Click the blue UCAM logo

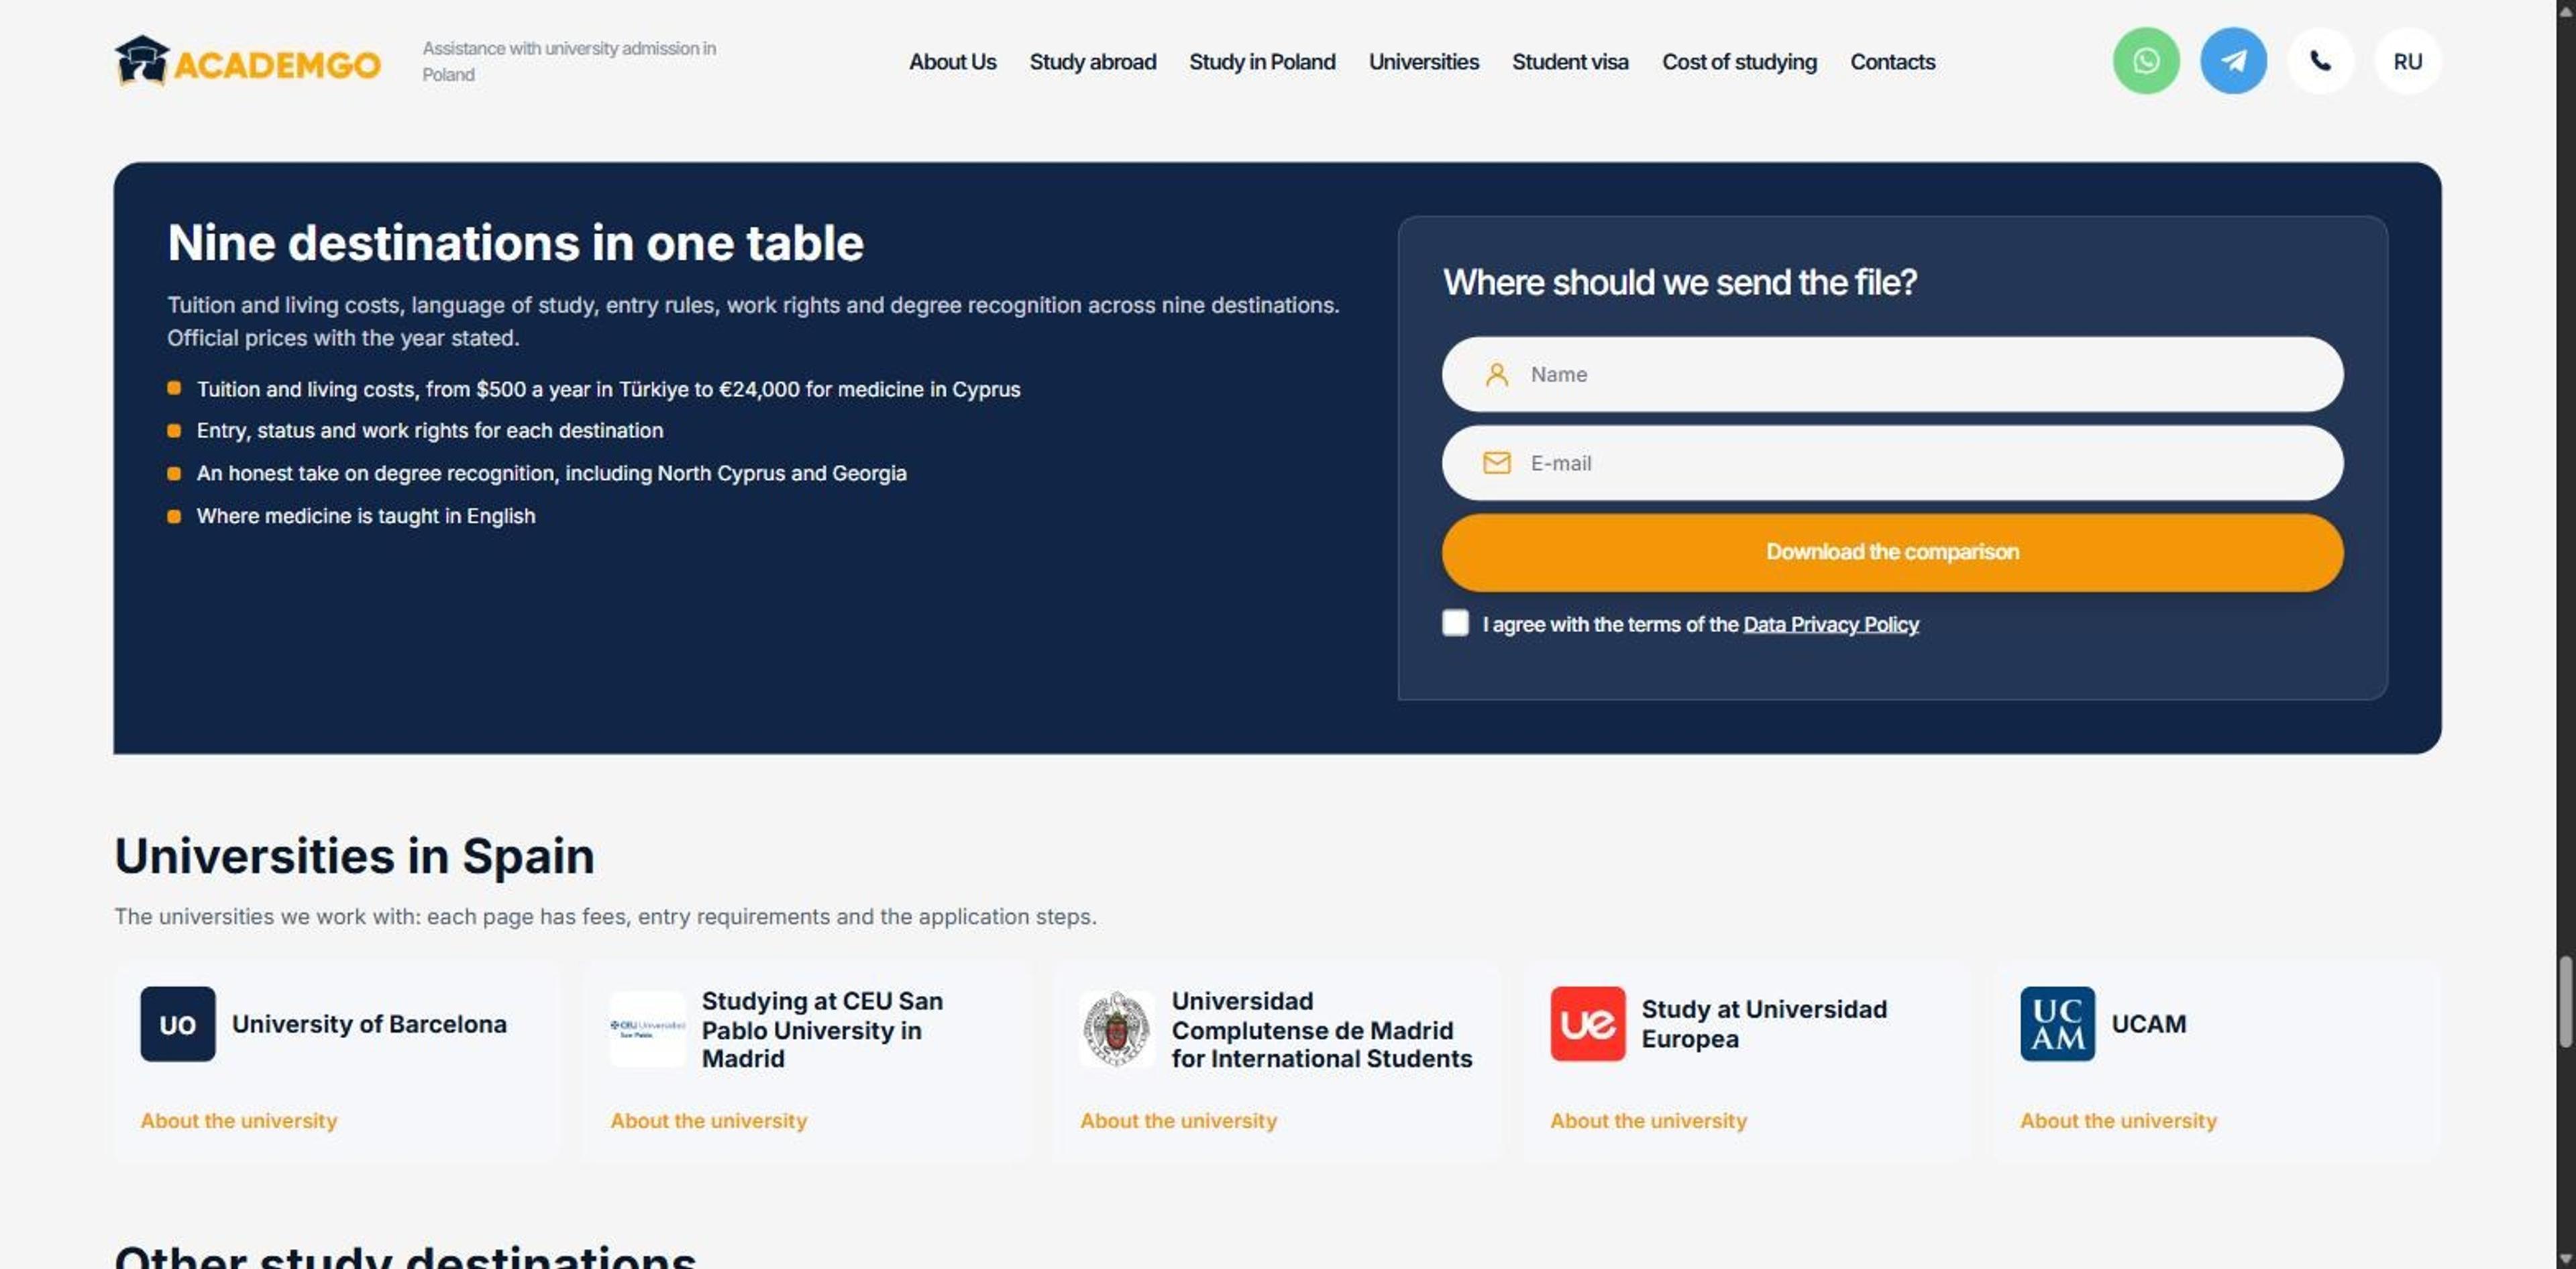pos(2057,1024)
